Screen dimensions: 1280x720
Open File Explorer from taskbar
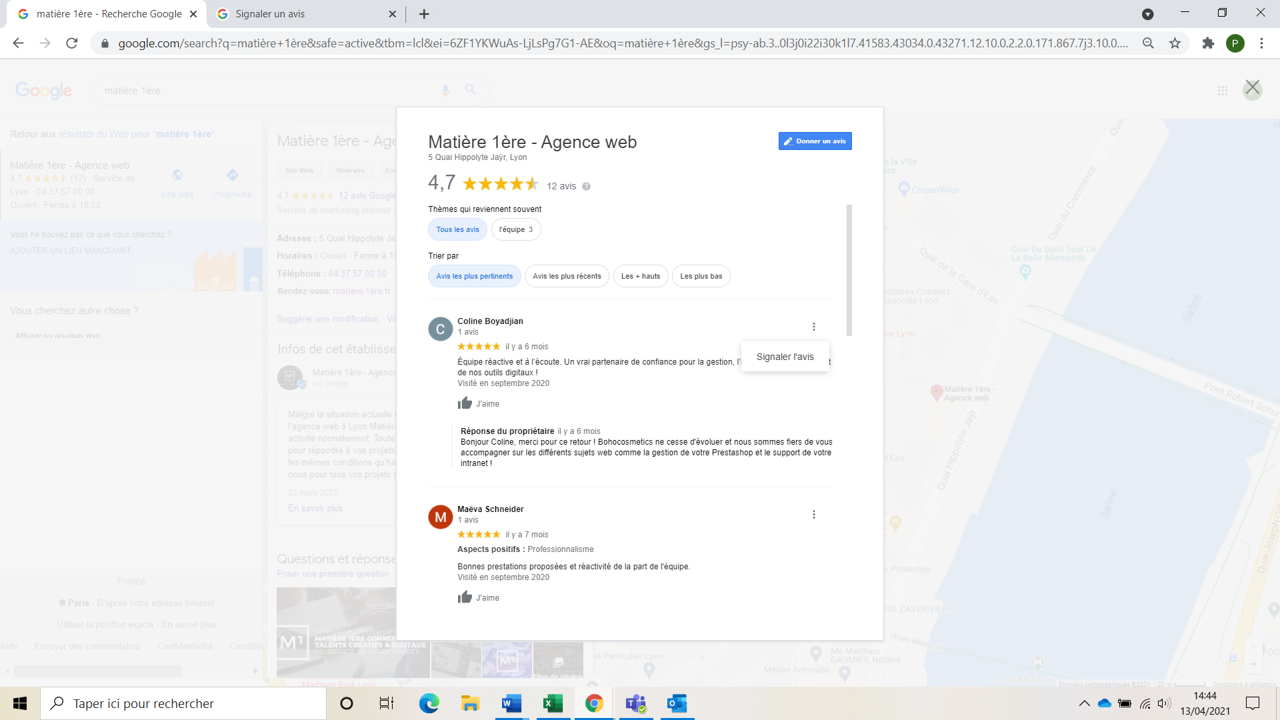pyautogui.click(x=470, y=703)
